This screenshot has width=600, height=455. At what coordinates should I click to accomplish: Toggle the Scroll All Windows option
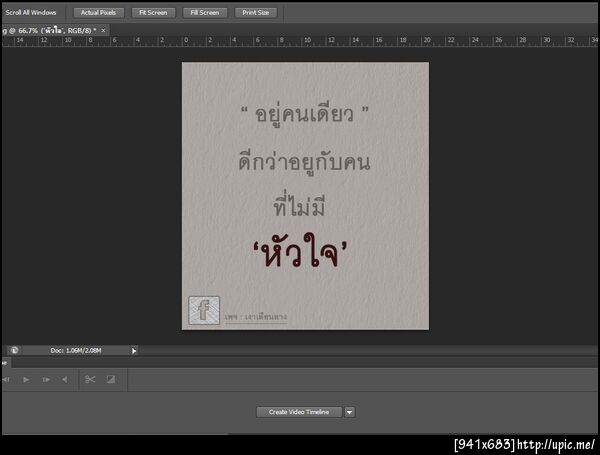31,13
